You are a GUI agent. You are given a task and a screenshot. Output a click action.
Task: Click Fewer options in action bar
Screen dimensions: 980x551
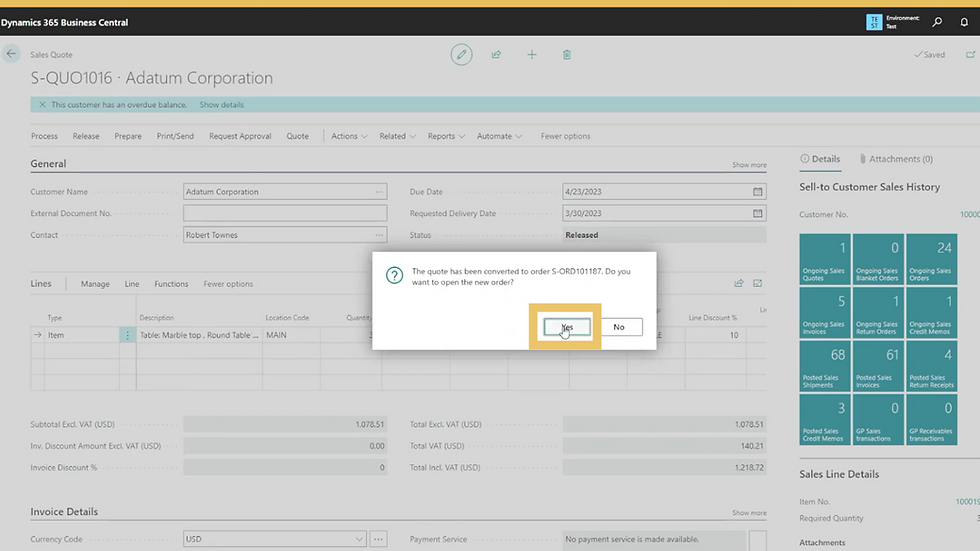[565, 136]
